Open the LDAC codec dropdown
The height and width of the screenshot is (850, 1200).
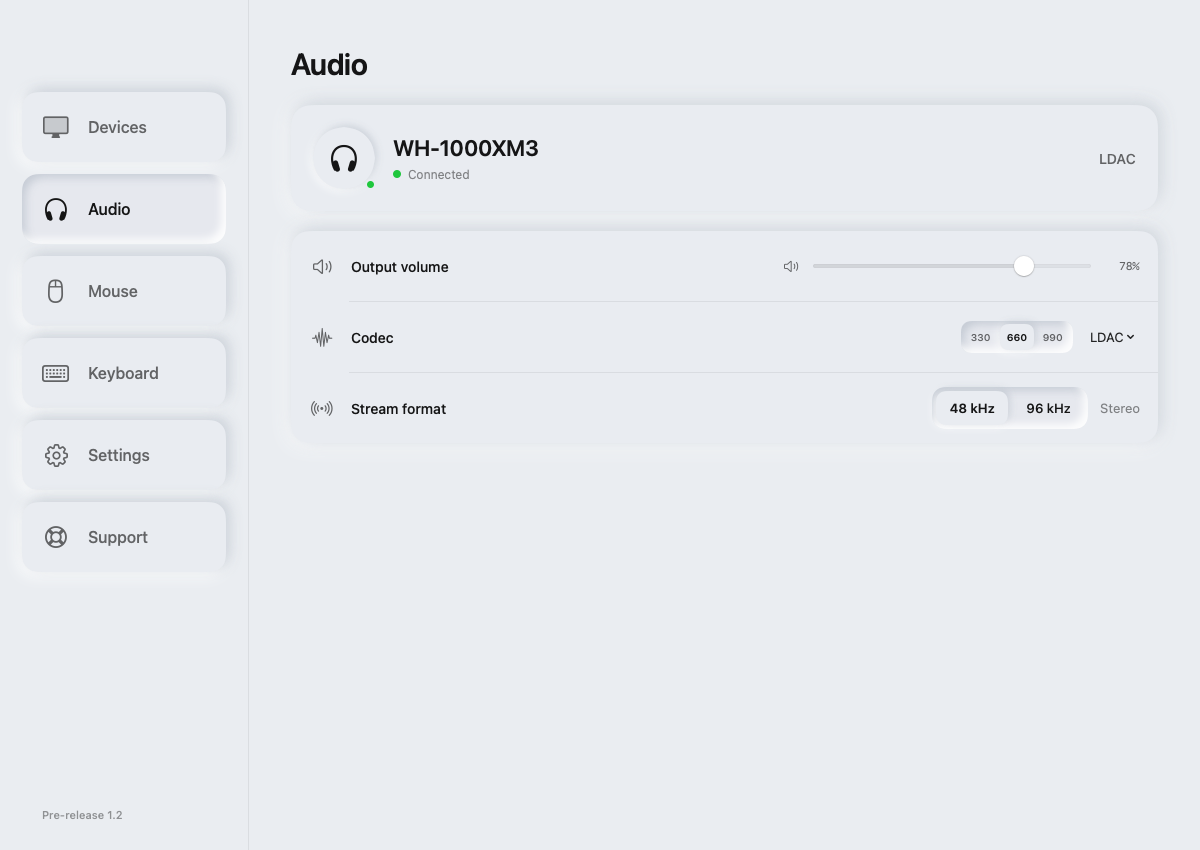pyautogui.click(x=1112, y=338)
